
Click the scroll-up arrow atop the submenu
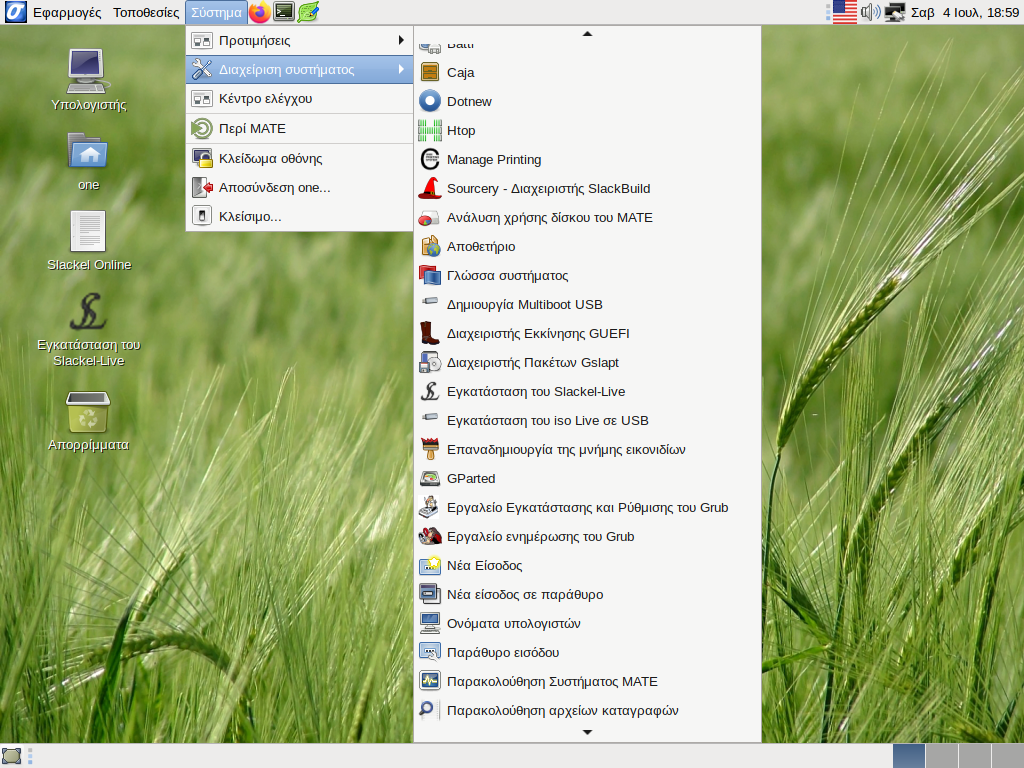[x=587, y=33]
